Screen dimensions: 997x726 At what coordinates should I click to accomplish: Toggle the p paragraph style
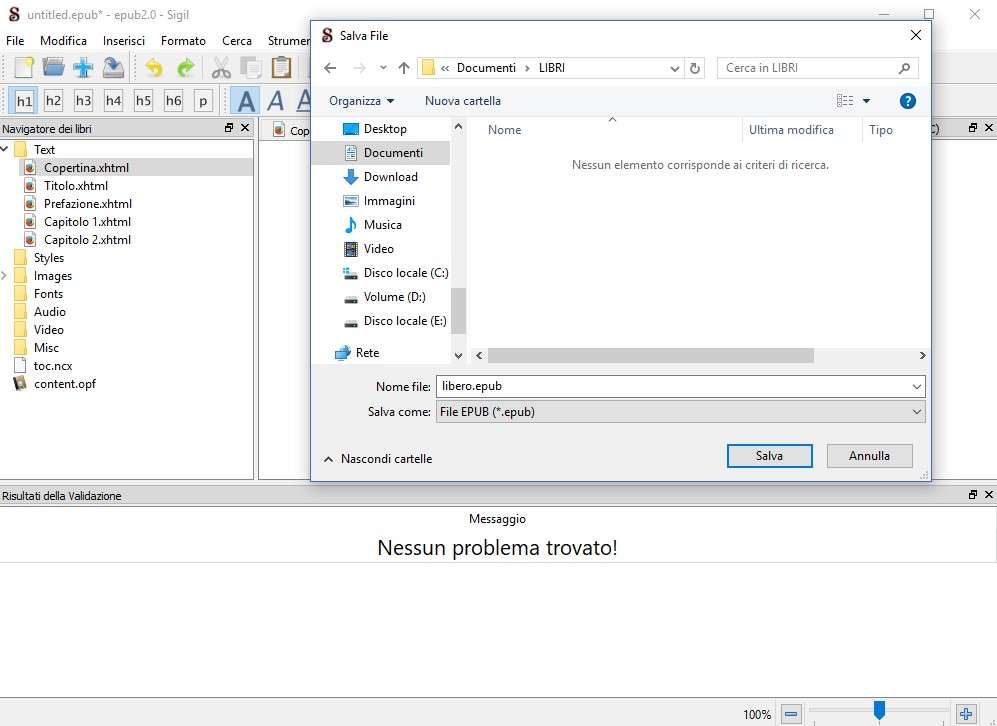point(203,101)
